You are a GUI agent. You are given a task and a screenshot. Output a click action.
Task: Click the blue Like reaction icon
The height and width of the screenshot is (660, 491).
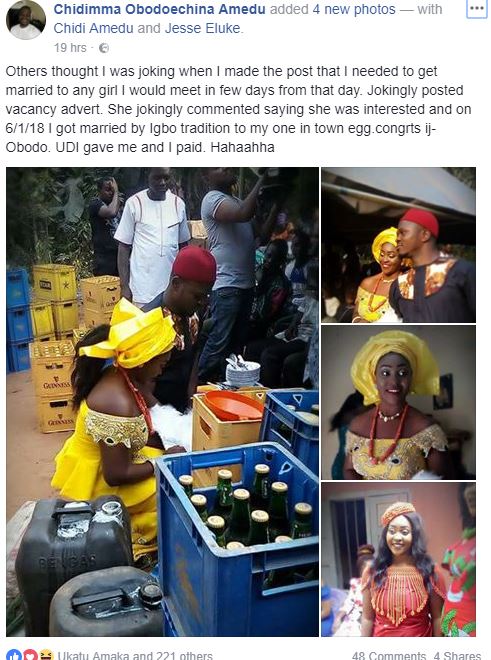(13, 655)
